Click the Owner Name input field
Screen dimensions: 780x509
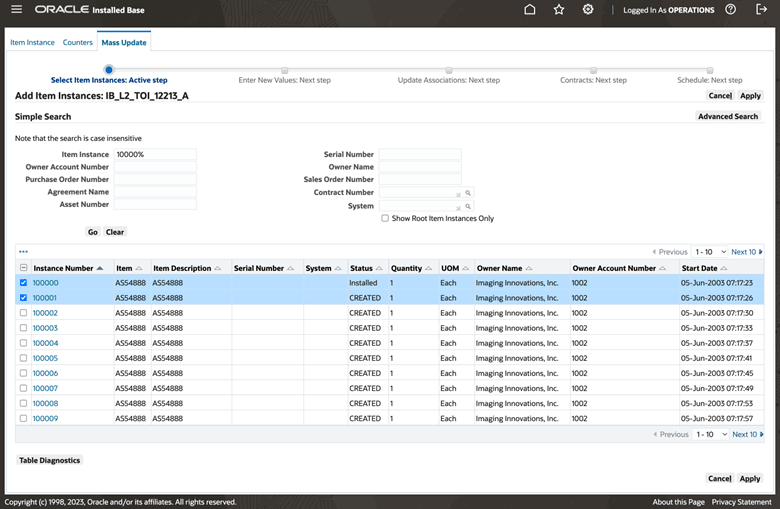click(x=420, y=167)
